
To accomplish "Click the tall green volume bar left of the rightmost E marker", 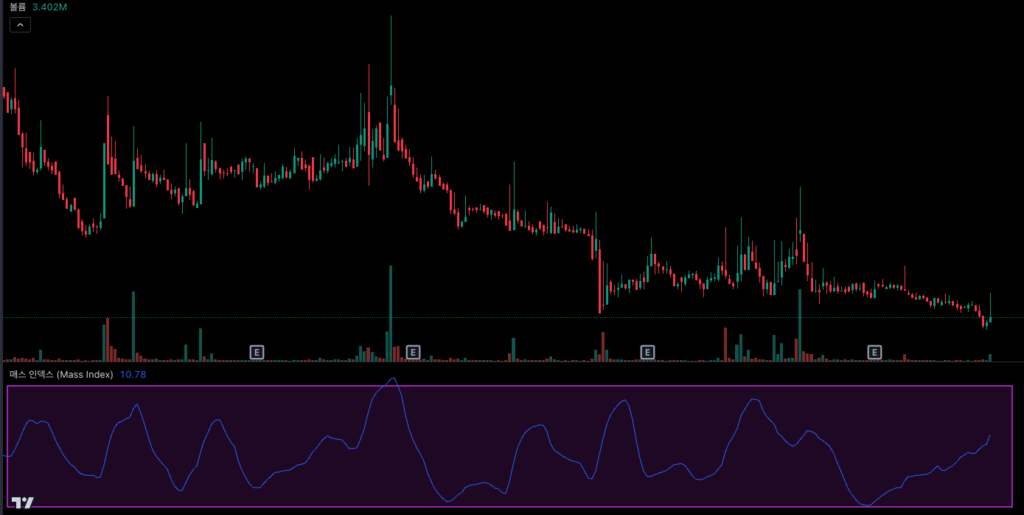I will (x=799, y=325).
